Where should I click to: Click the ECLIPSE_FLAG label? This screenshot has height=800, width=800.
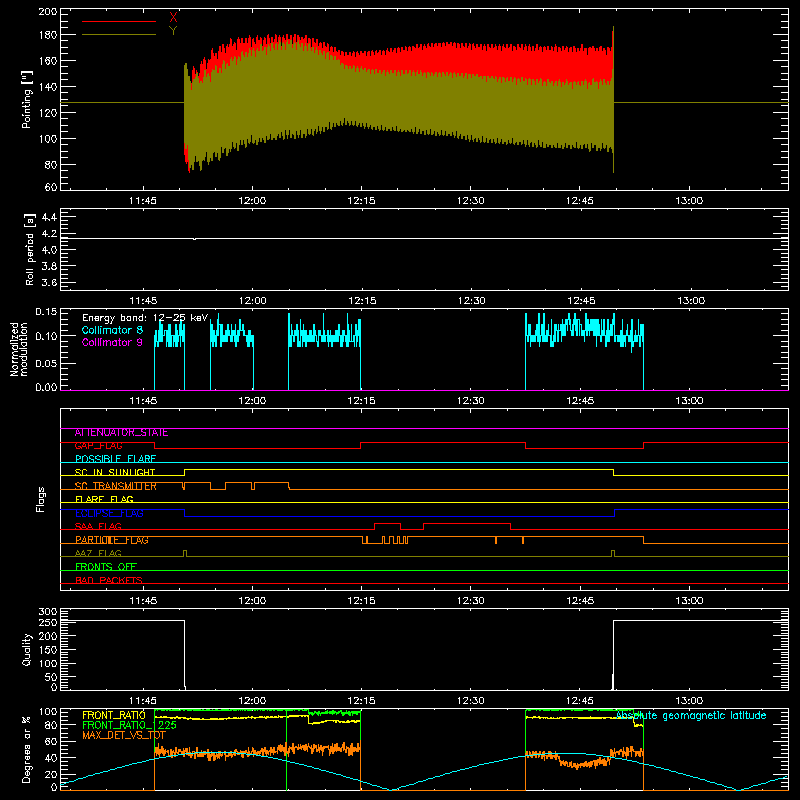pyautogui.click(x=109, y=513)
